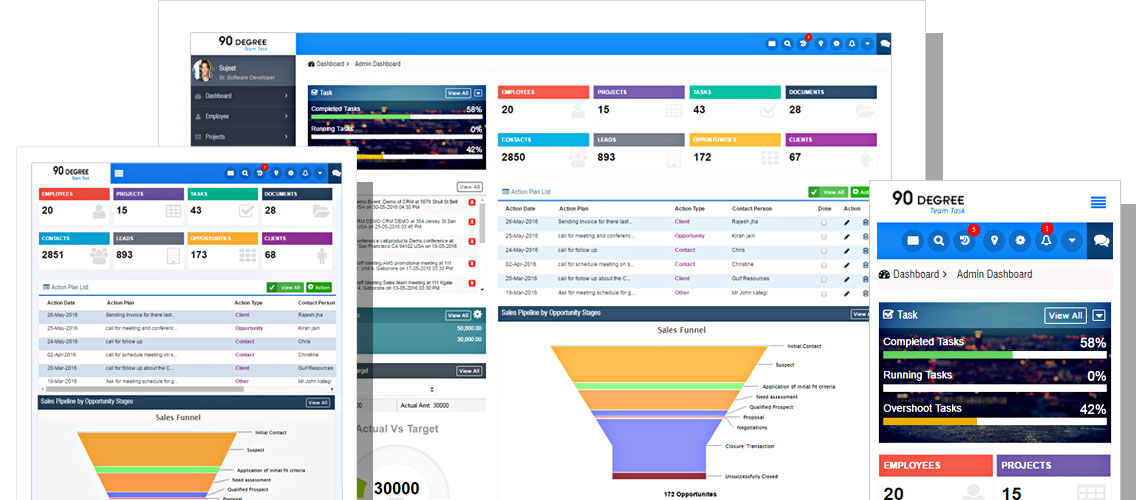Check the Done box for Gulf Resources
The width and height of the screenshot is (1140, 500).
pos(824,278)
